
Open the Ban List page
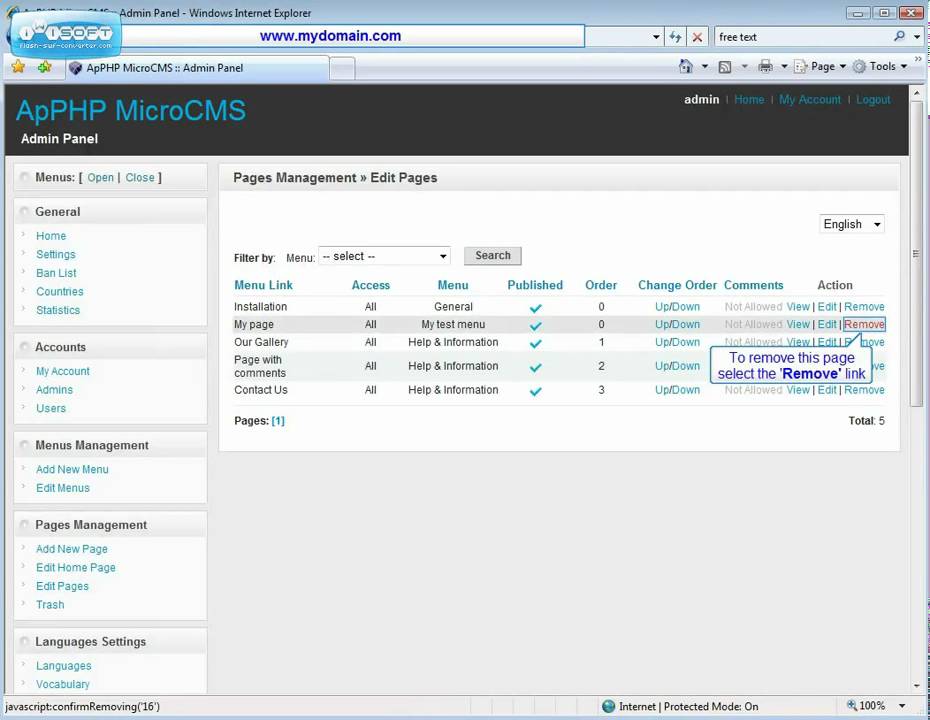coord(56,273)
